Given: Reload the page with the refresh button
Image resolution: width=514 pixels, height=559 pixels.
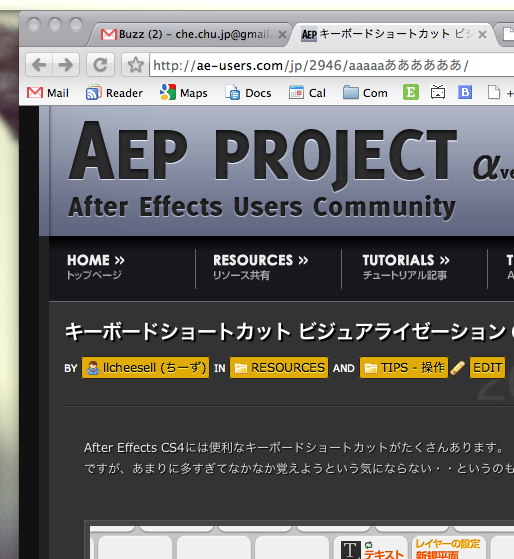Looking at the screenshot, I should coord(101,65).
